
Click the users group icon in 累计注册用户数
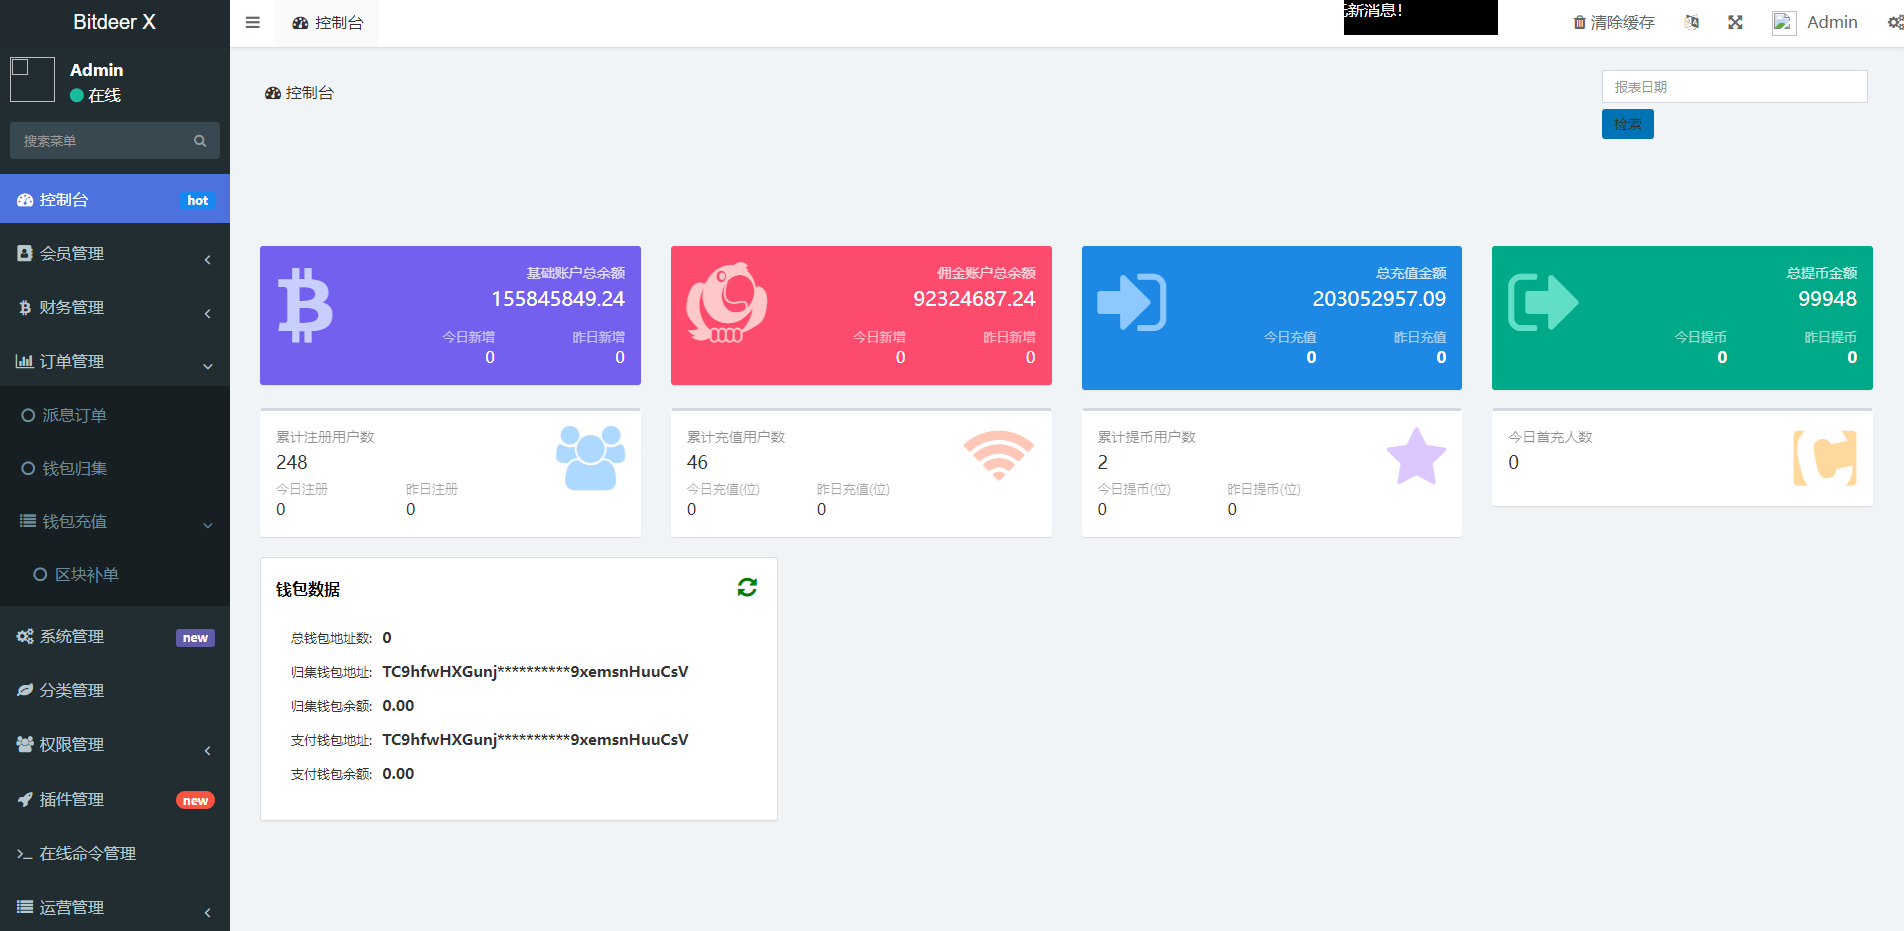click(590, 458)
